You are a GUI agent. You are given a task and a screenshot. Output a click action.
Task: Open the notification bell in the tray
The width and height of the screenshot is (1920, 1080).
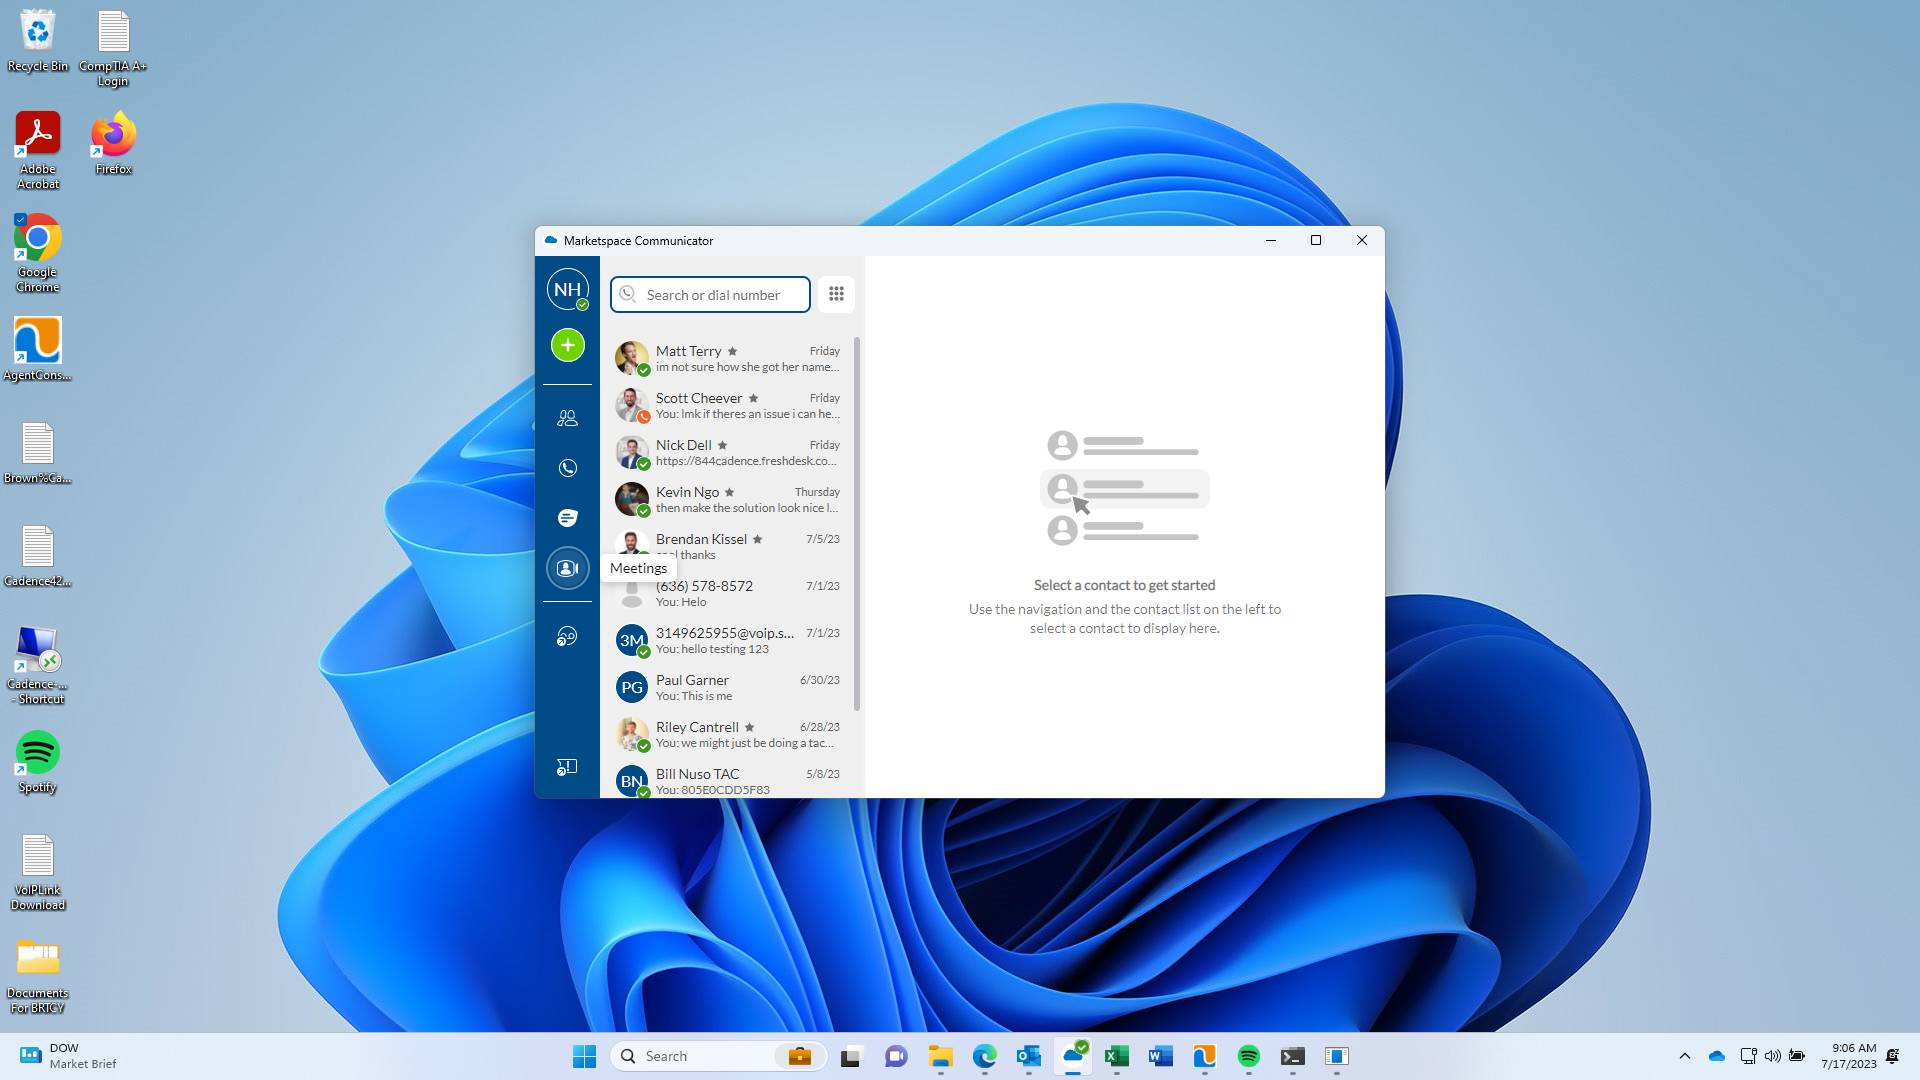[1893, 1056]
